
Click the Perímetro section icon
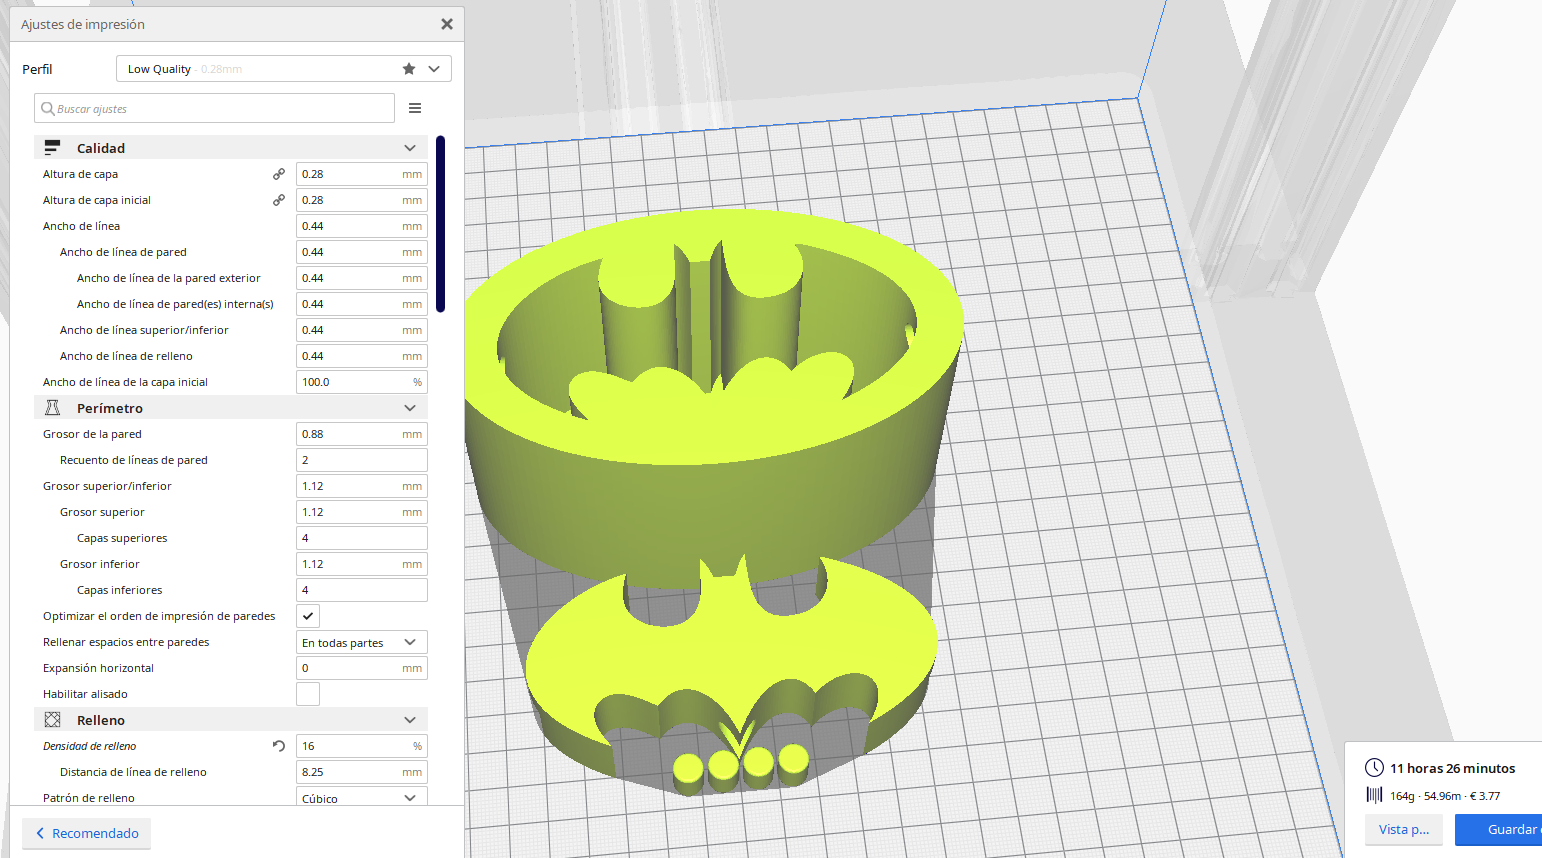(51, 407)
